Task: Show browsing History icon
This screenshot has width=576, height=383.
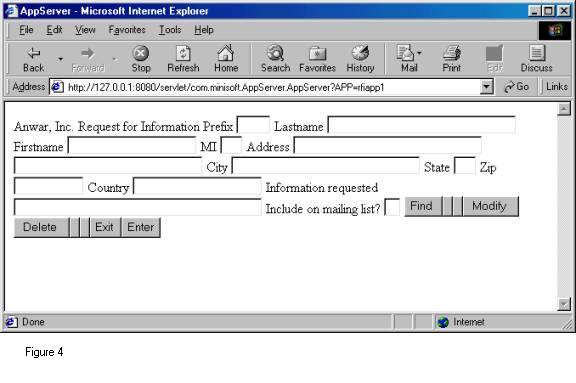Action: coord(360,53)
